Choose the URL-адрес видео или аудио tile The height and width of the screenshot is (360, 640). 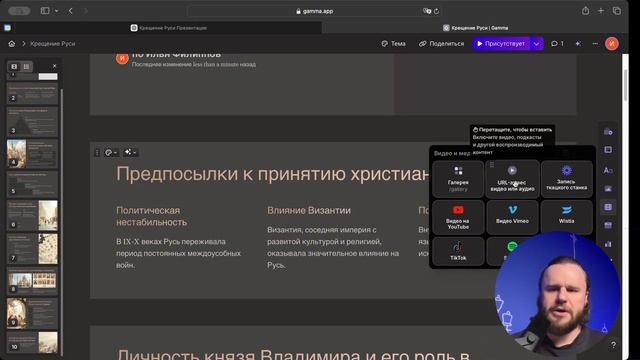[x=512, y=179]
